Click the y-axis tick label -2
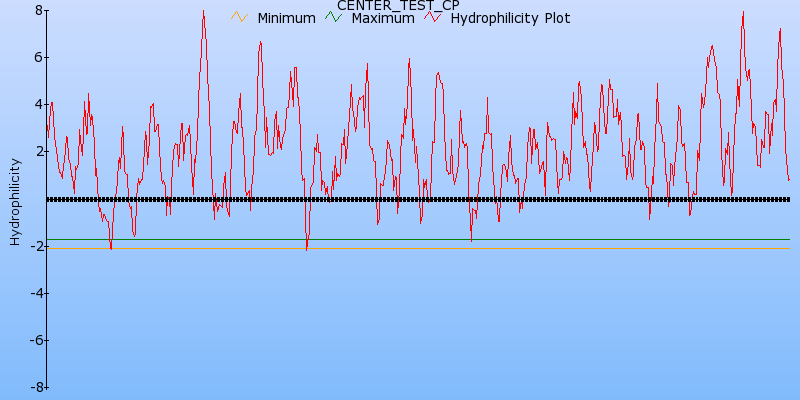The height and width of the screenshot is (400, 800). tap(35, 246)
